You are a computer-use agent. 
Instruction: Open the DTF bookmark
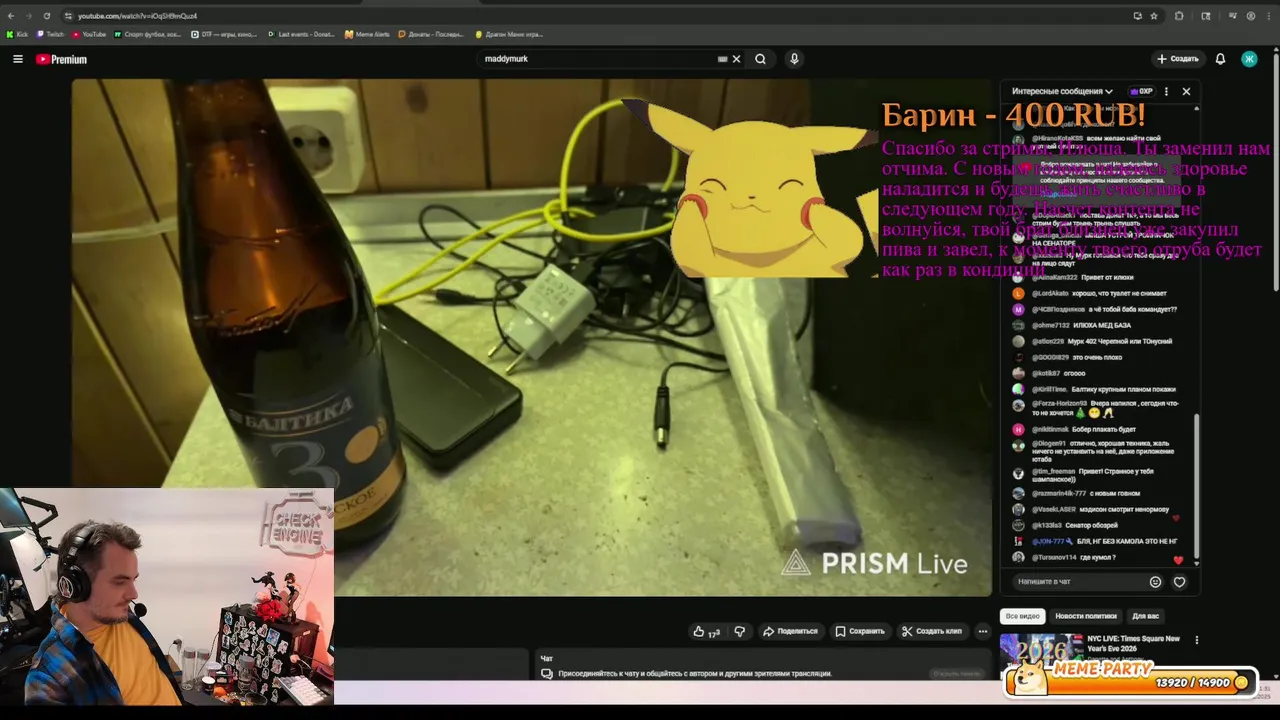224,34
